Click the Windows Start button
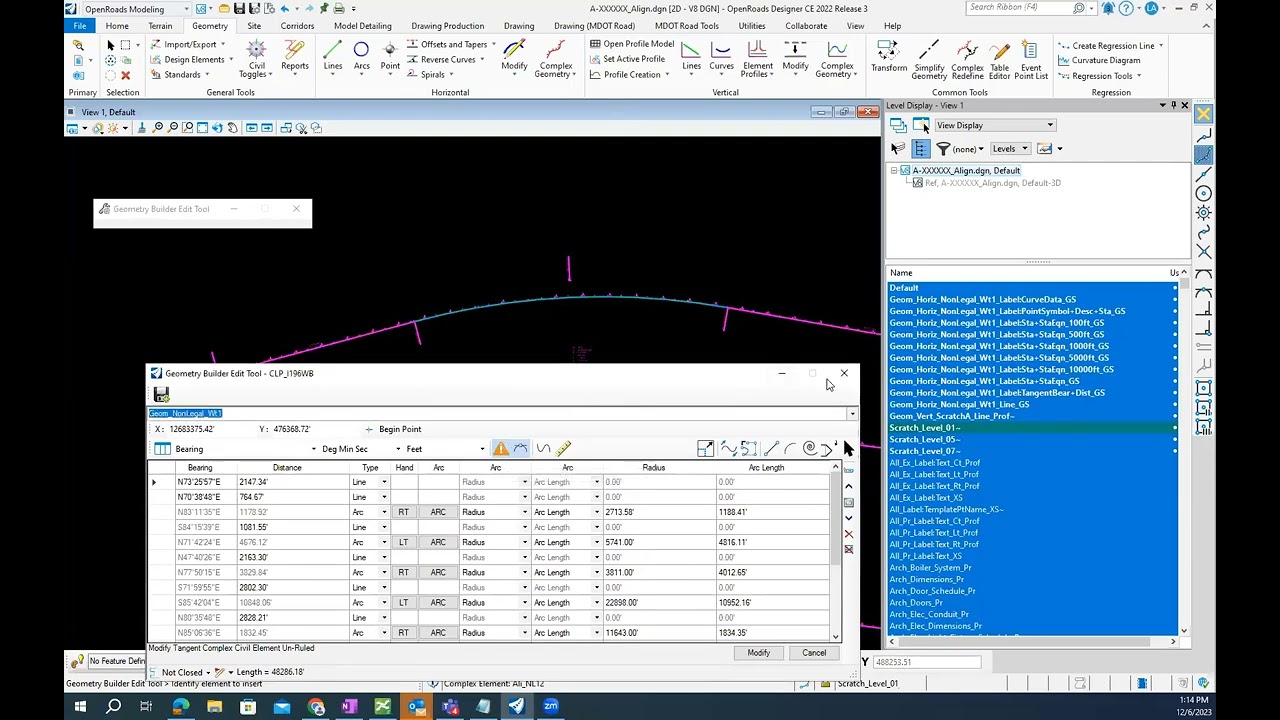The image size is (1280, 720). click(x=79, y=707)
